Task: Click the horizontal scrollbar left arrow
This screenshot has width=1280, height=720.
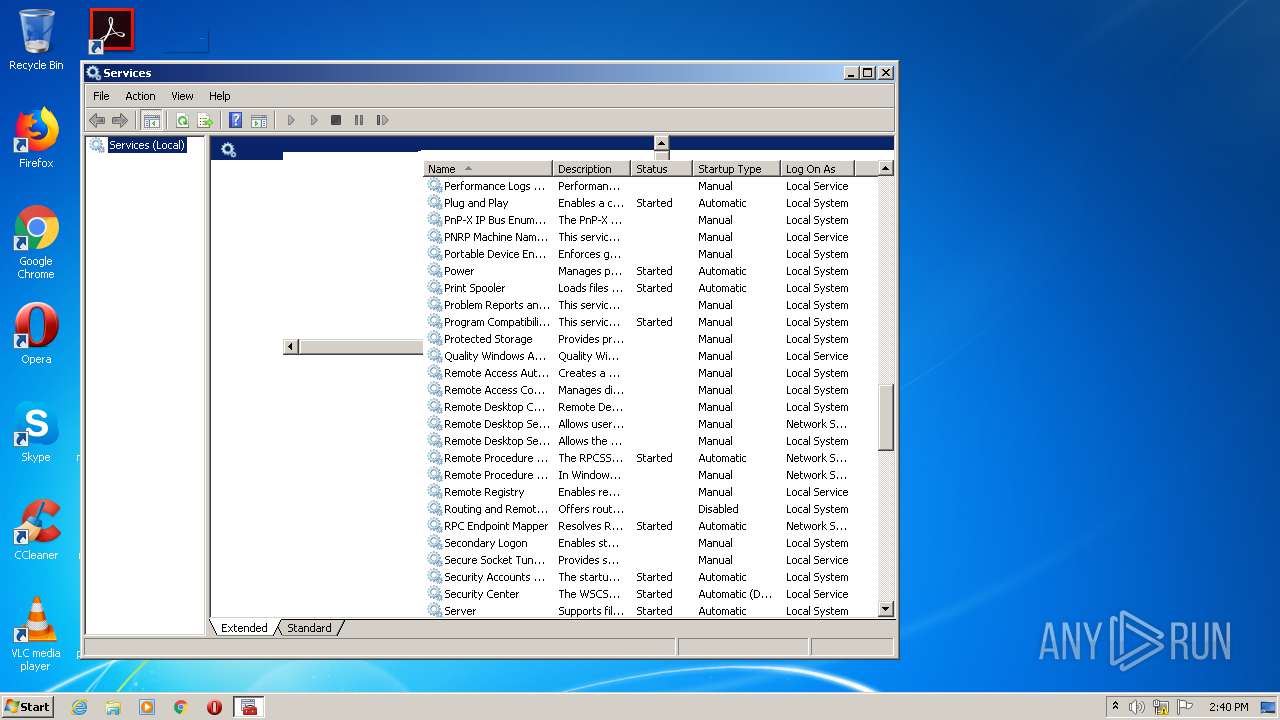Action: (x=291, y=347)
